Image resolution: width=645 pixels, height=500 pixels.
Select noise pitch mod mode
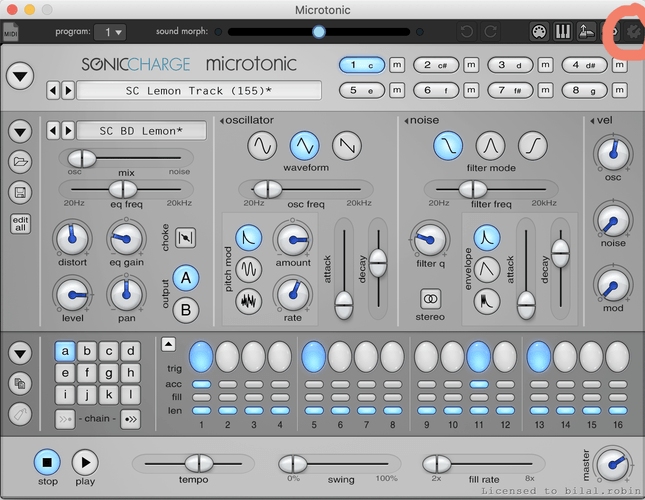[x=248, y=301]
